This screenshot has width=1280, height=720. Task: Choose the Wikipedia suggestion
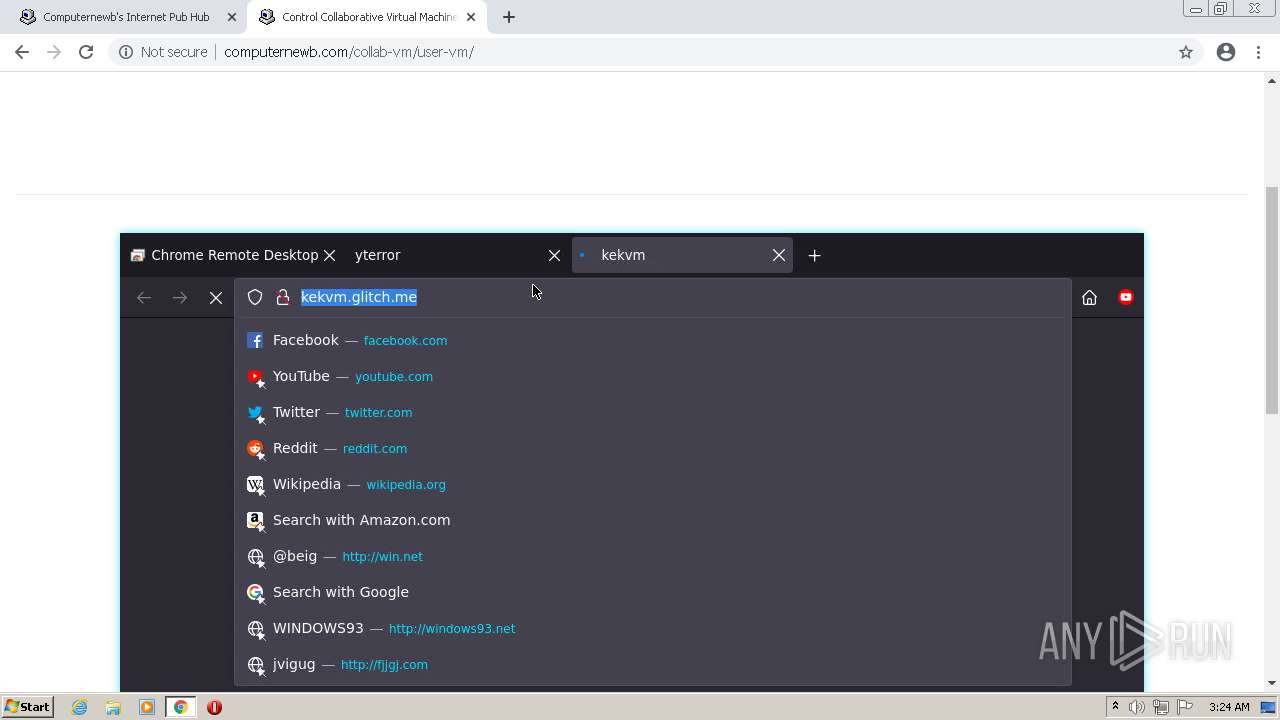click(x=652, y=484)
